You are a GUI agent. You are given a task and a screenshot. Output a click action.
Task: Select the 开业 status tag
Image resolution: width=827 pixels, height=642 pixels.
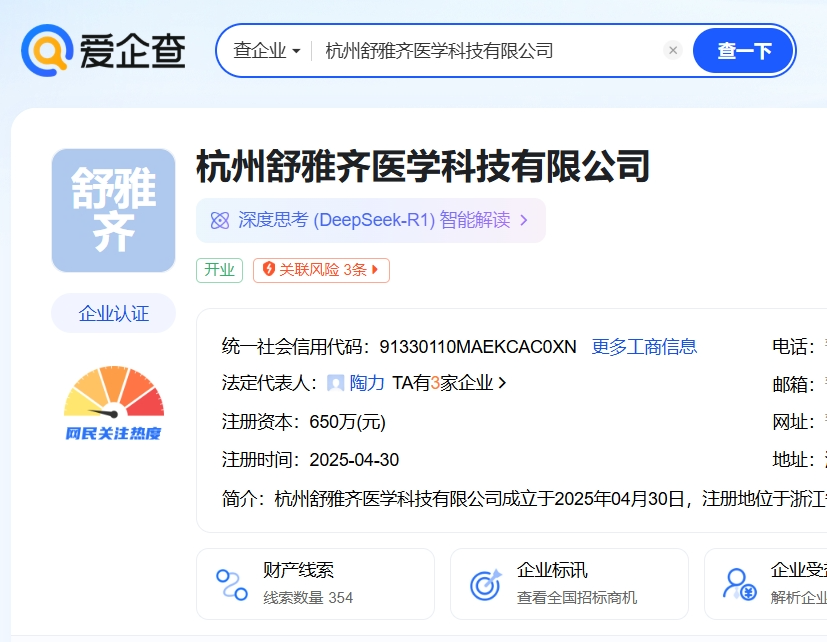[x=219, y=270]
